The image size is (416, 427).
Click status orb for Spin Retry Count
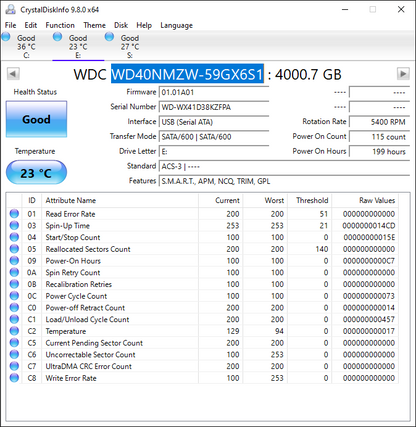tap(14, 272)
